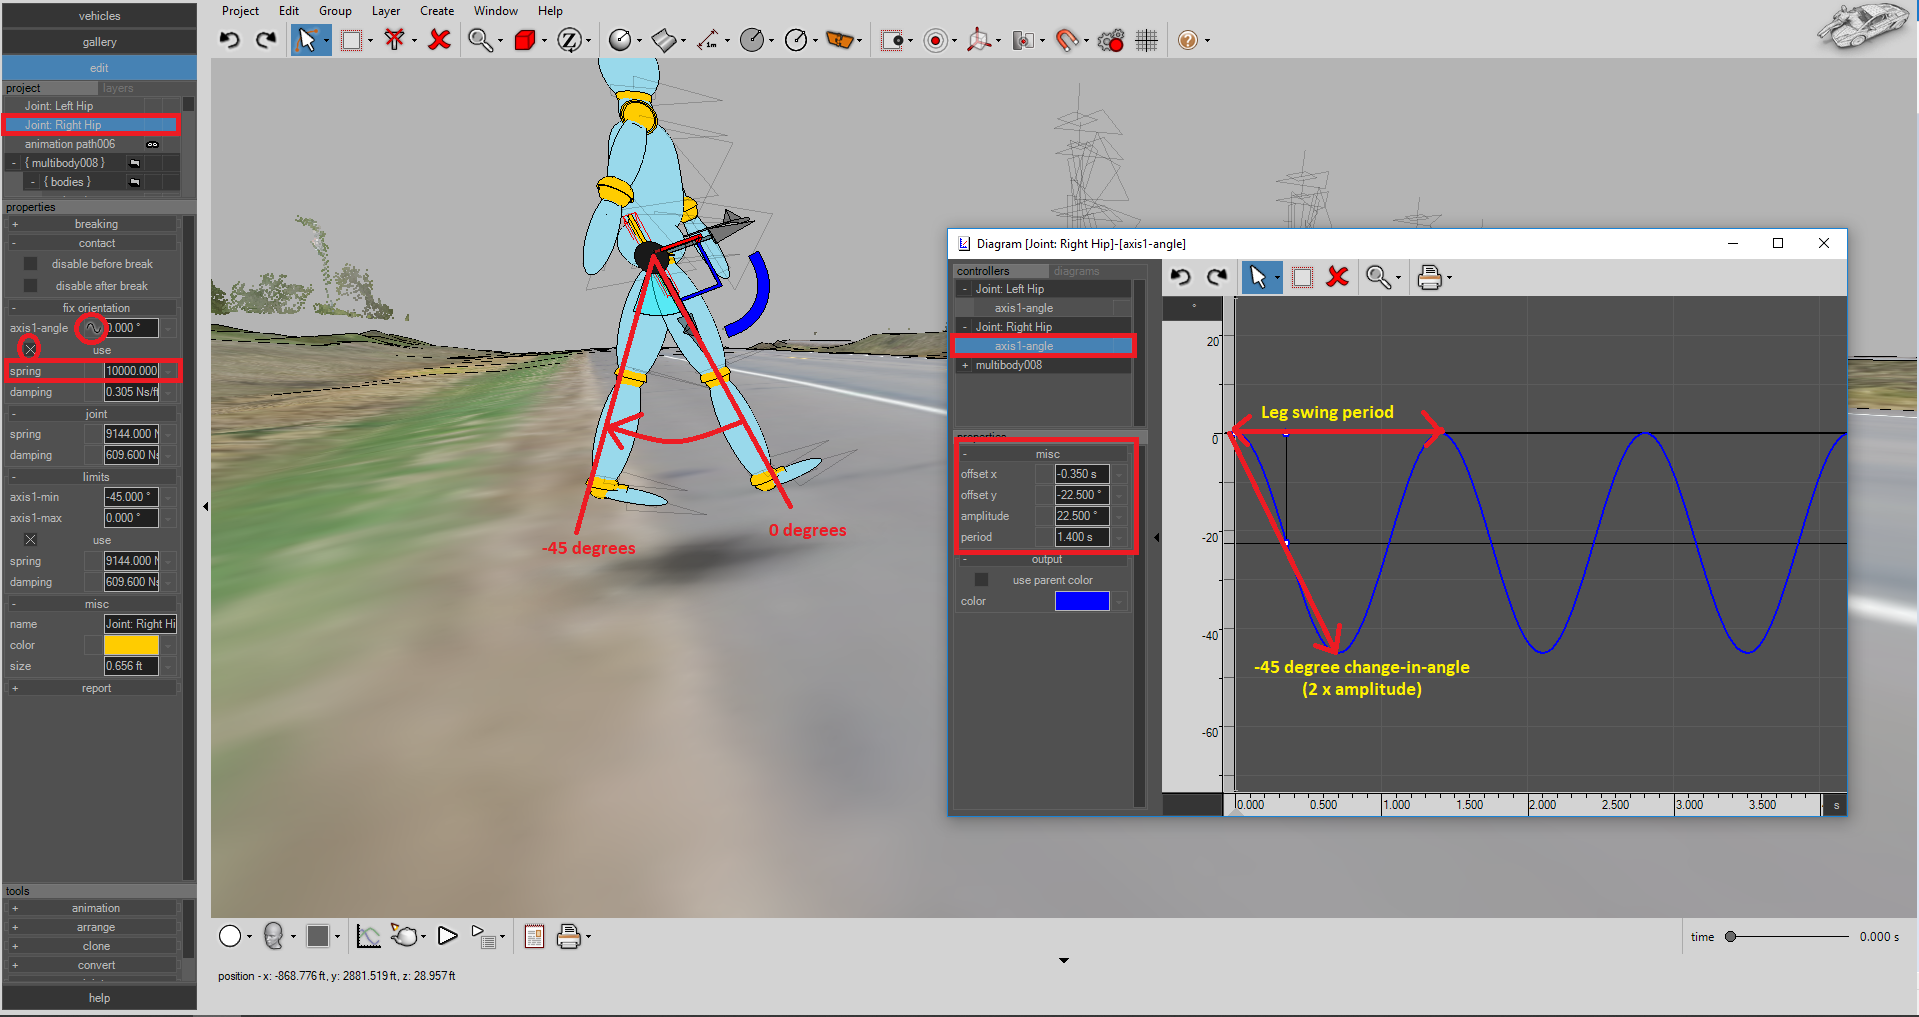Image resolution: width=1919 pixels, height=1017 pixels.
Task: Expand the breaking properties section
Action: (x=15, y=224)
